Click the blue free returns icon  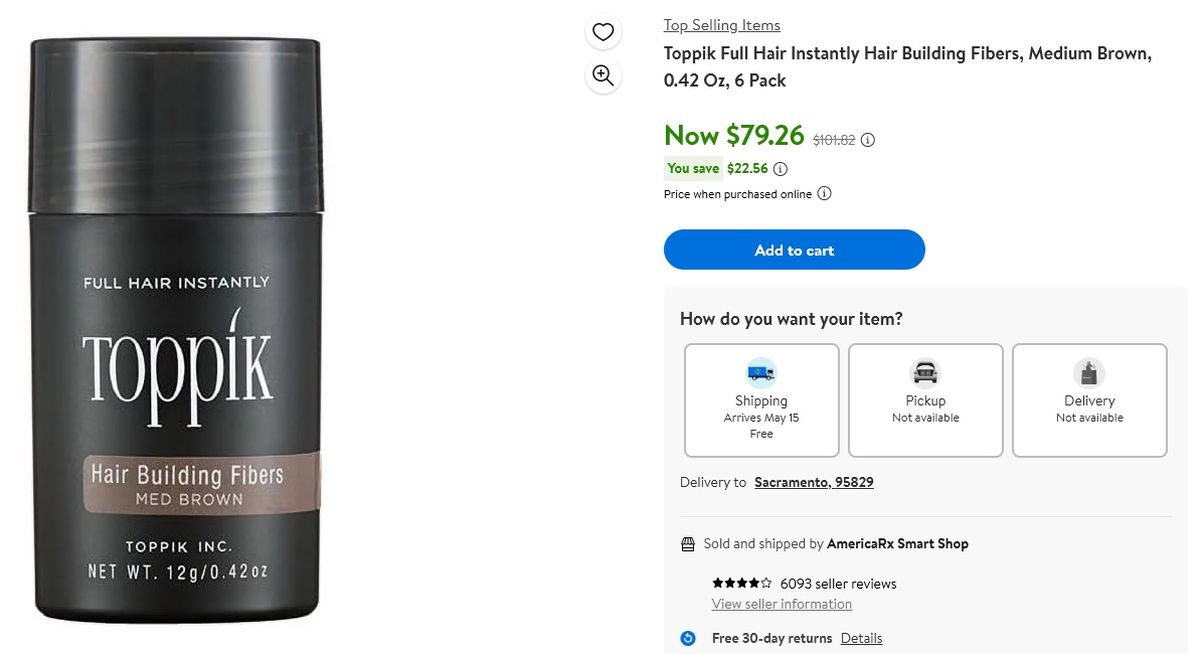click(687, 638)
